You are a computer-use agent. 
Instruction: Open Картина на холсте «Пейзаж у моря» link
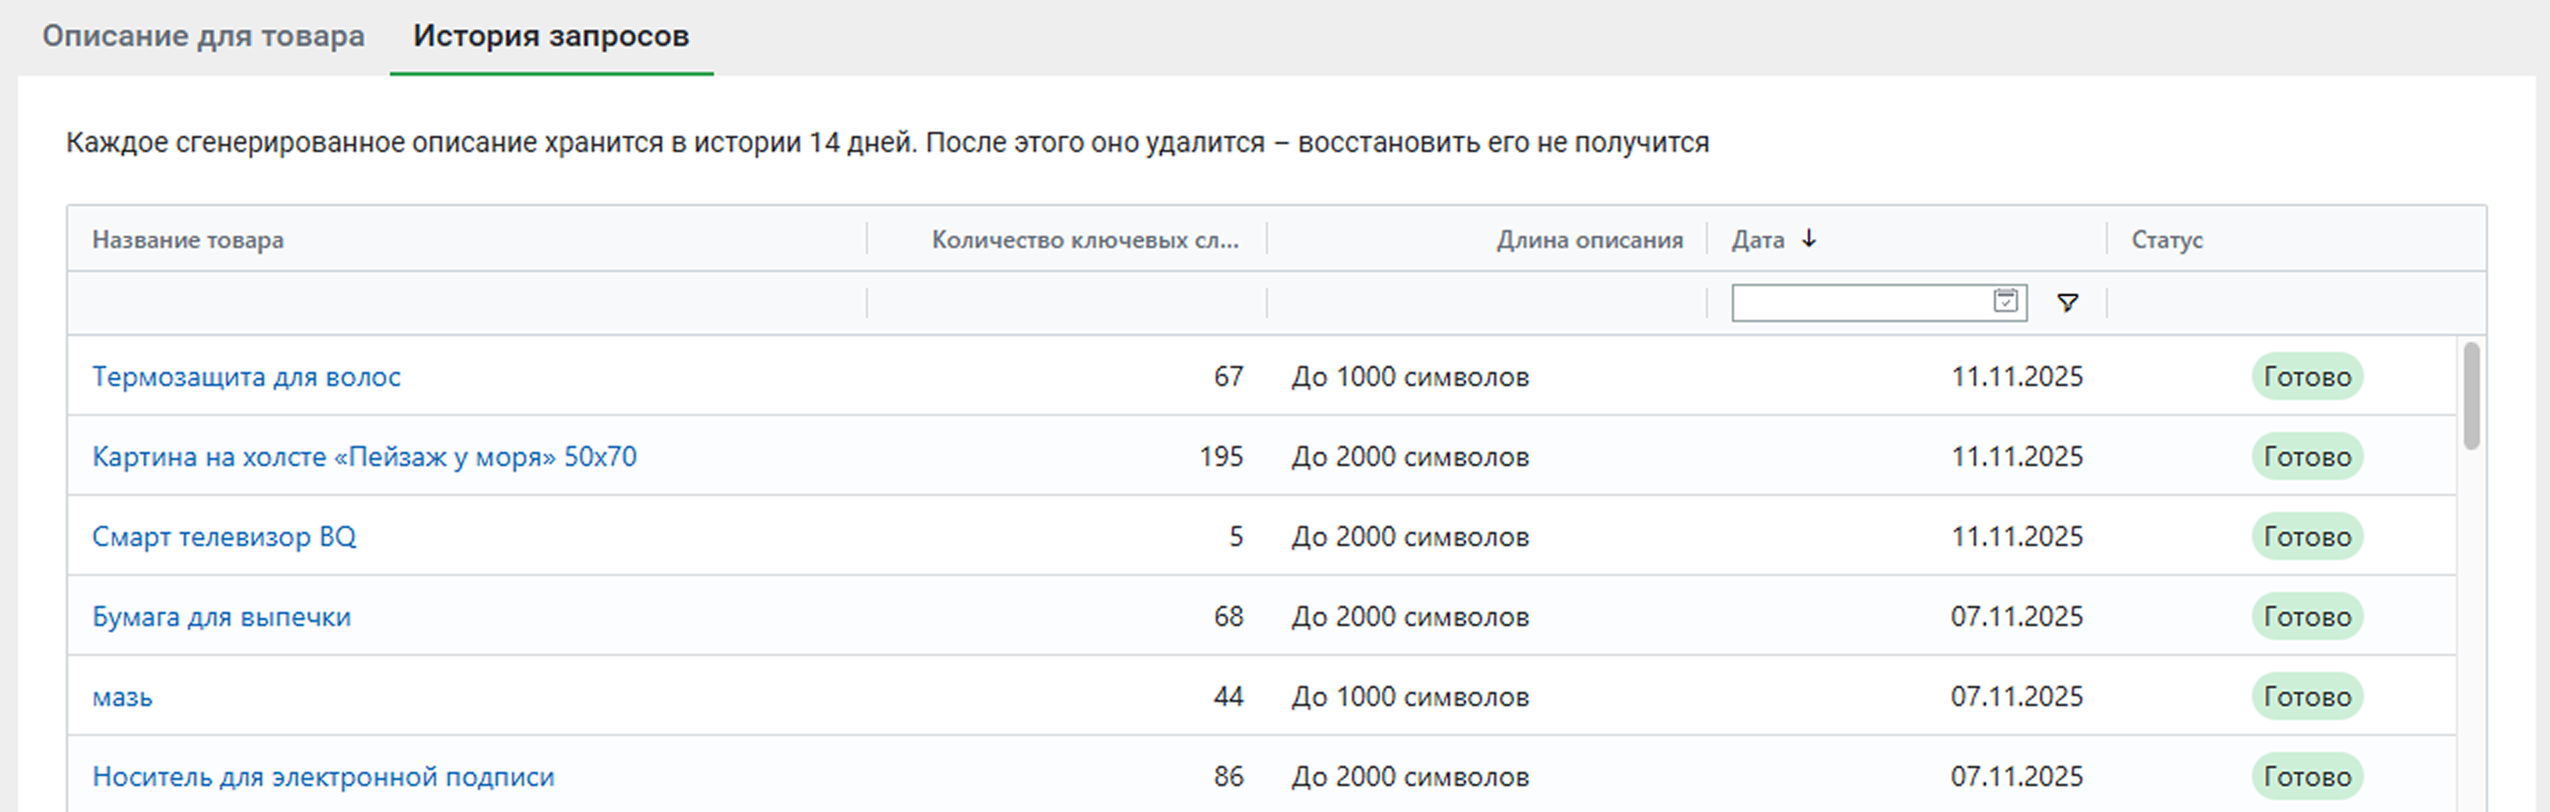pos(364,457)
